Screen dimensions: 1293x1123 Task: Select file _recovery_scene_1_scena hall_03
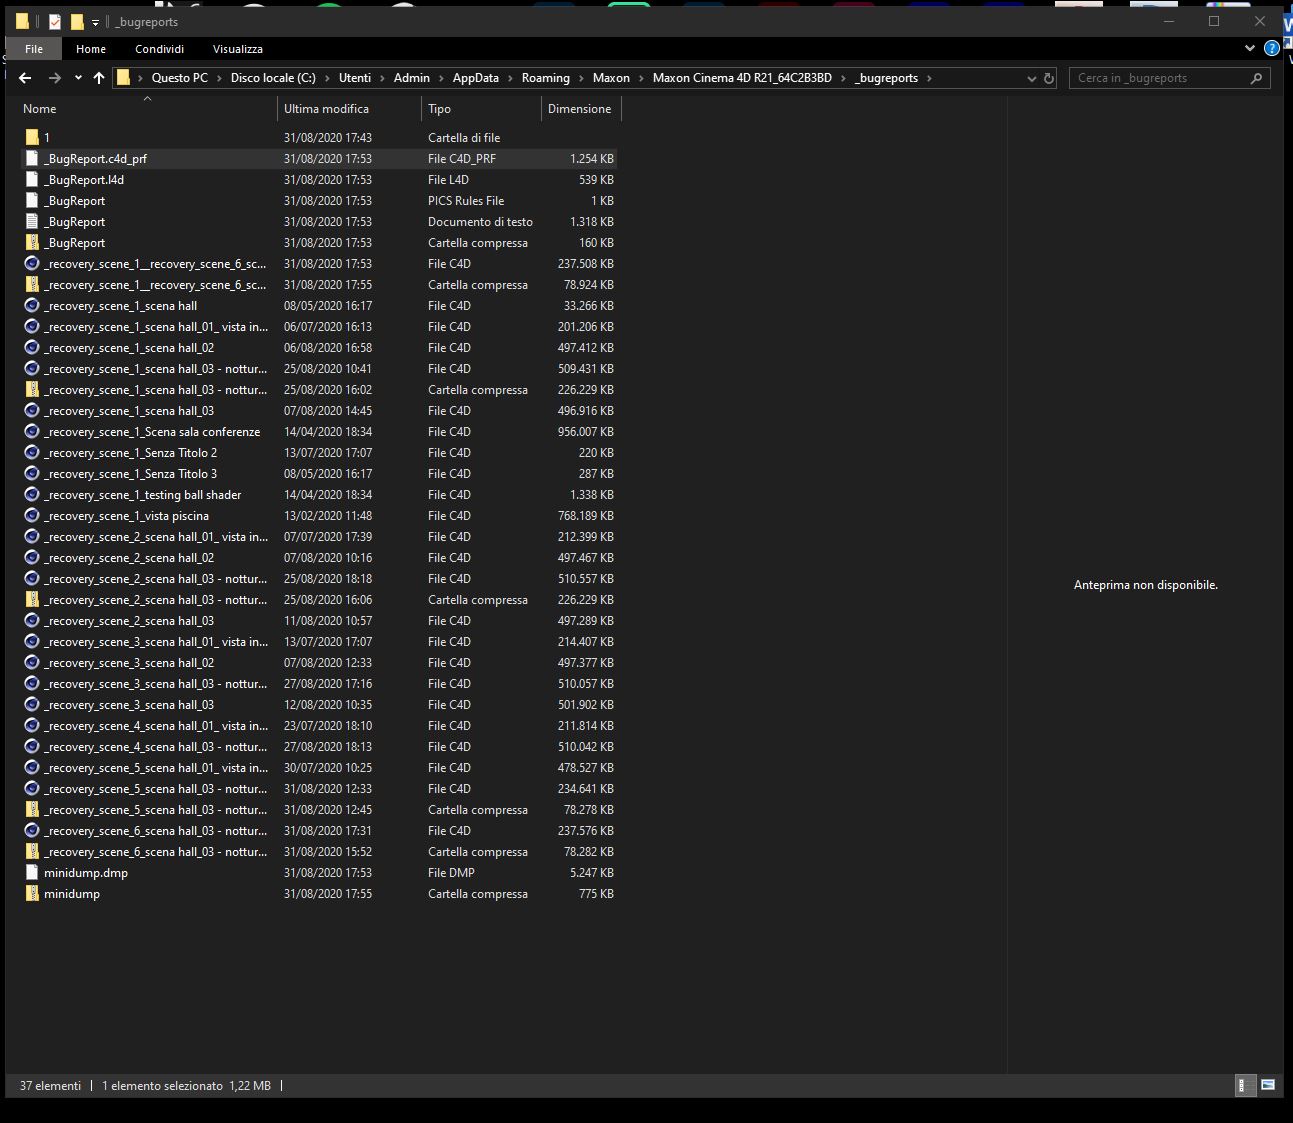click(x=129, y=410)
